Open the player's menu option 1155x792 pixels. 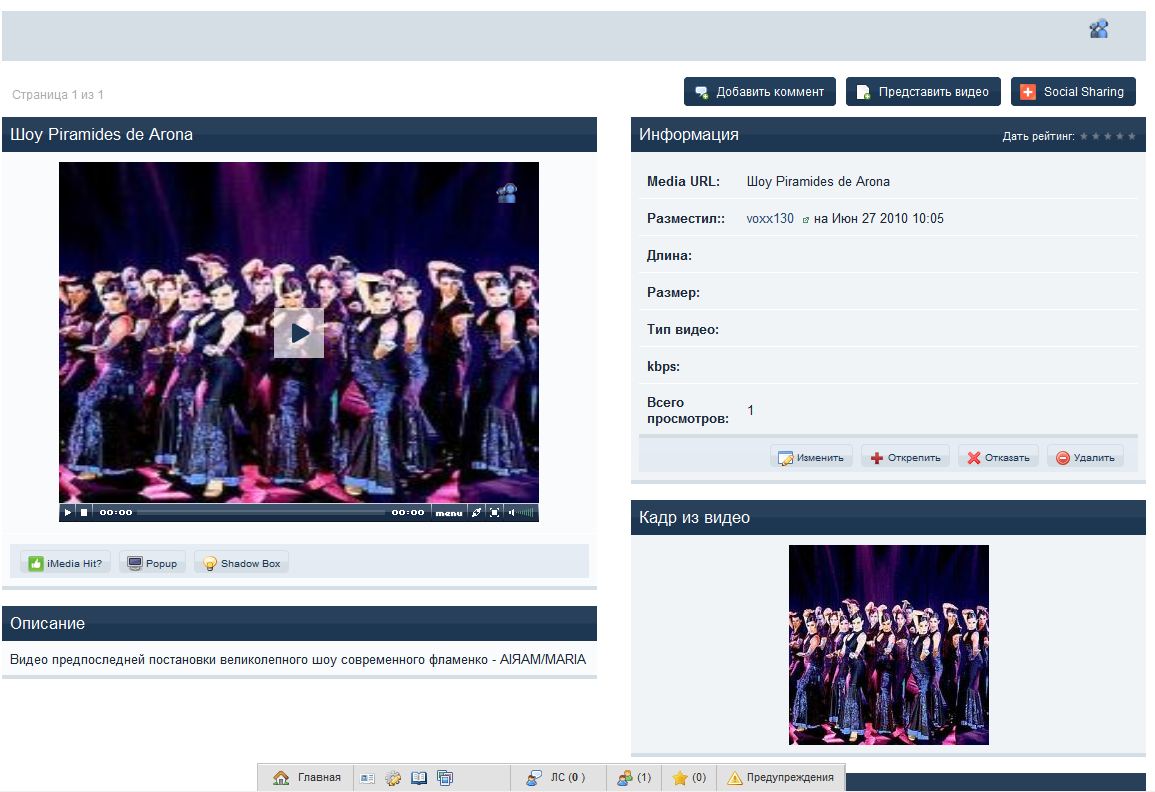[449, 512]
